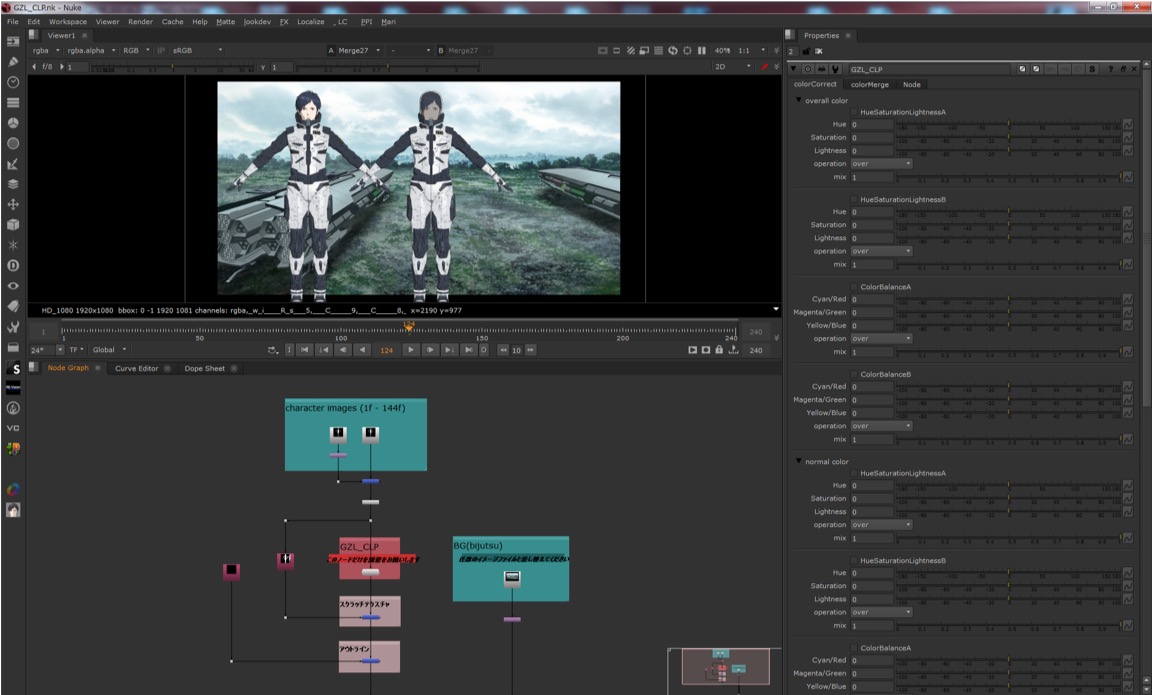
Task: Open the Filter nodes menu (circle icon)
Action: tap(12, 144)
